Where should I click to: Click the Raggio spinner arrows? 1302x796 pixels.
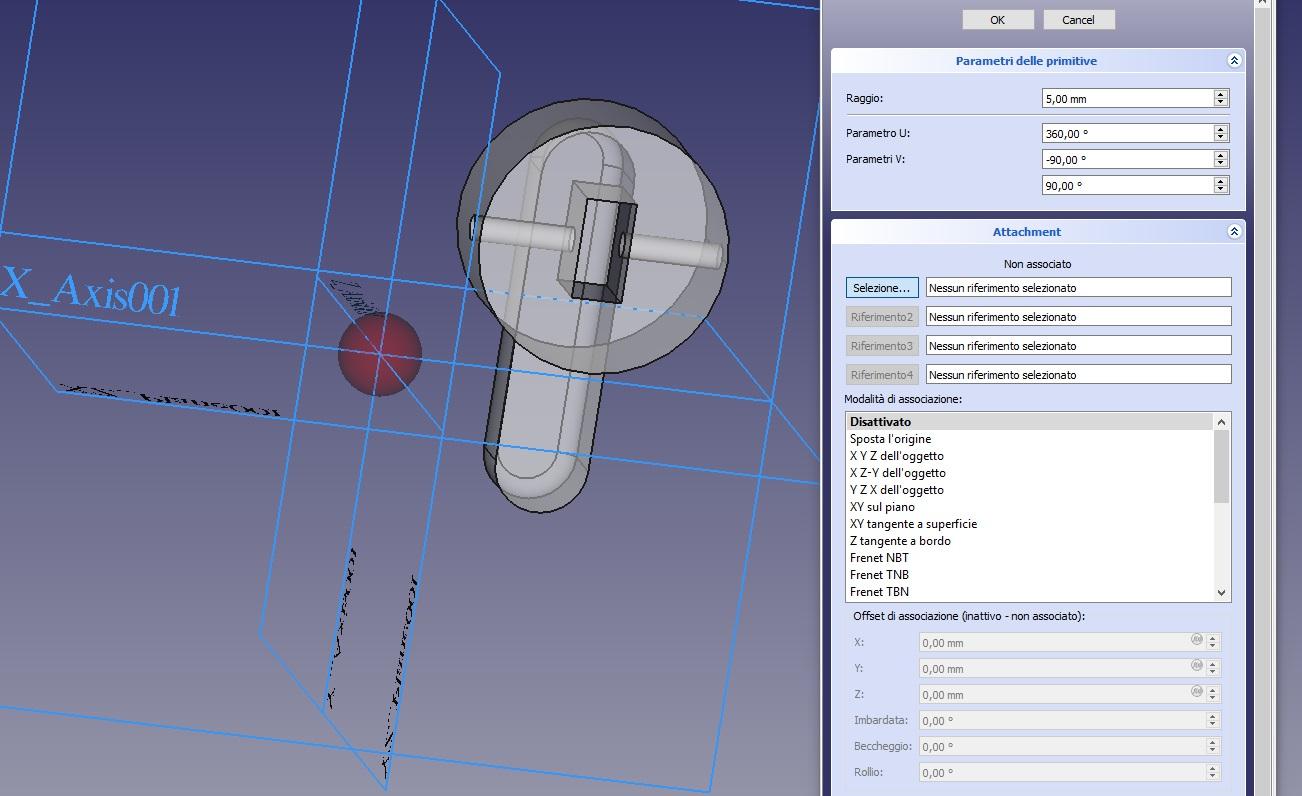point(1220,98)
